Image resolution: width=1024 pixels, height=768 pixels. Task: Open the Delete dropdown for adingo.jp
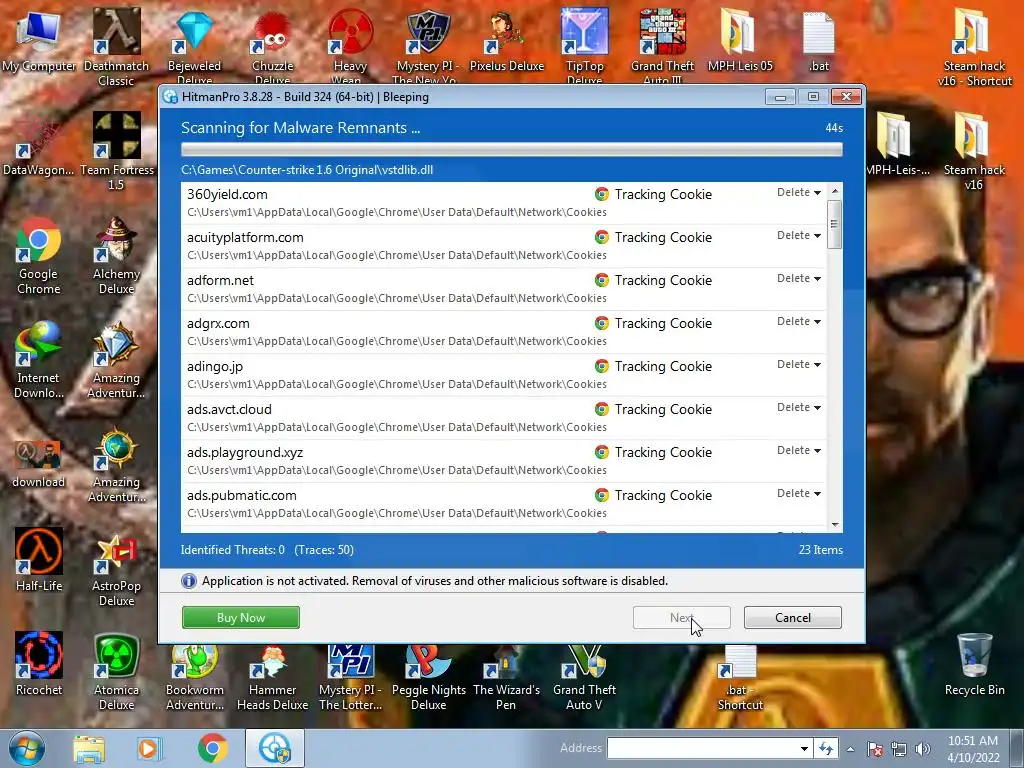click(799, 365)
